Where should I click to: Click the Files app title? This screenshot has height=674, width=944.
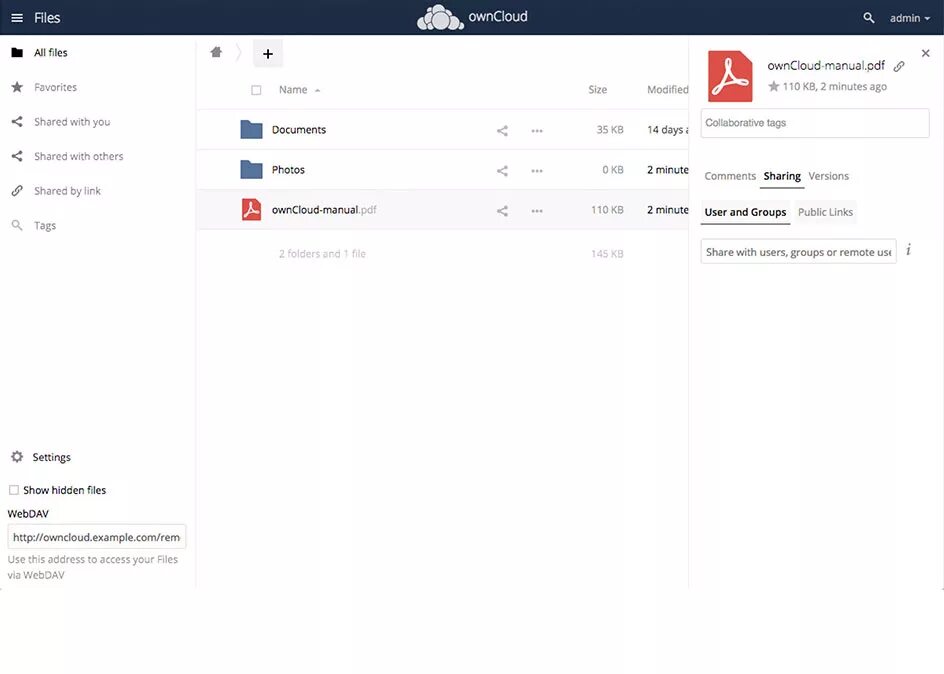(x=47, y=18)
